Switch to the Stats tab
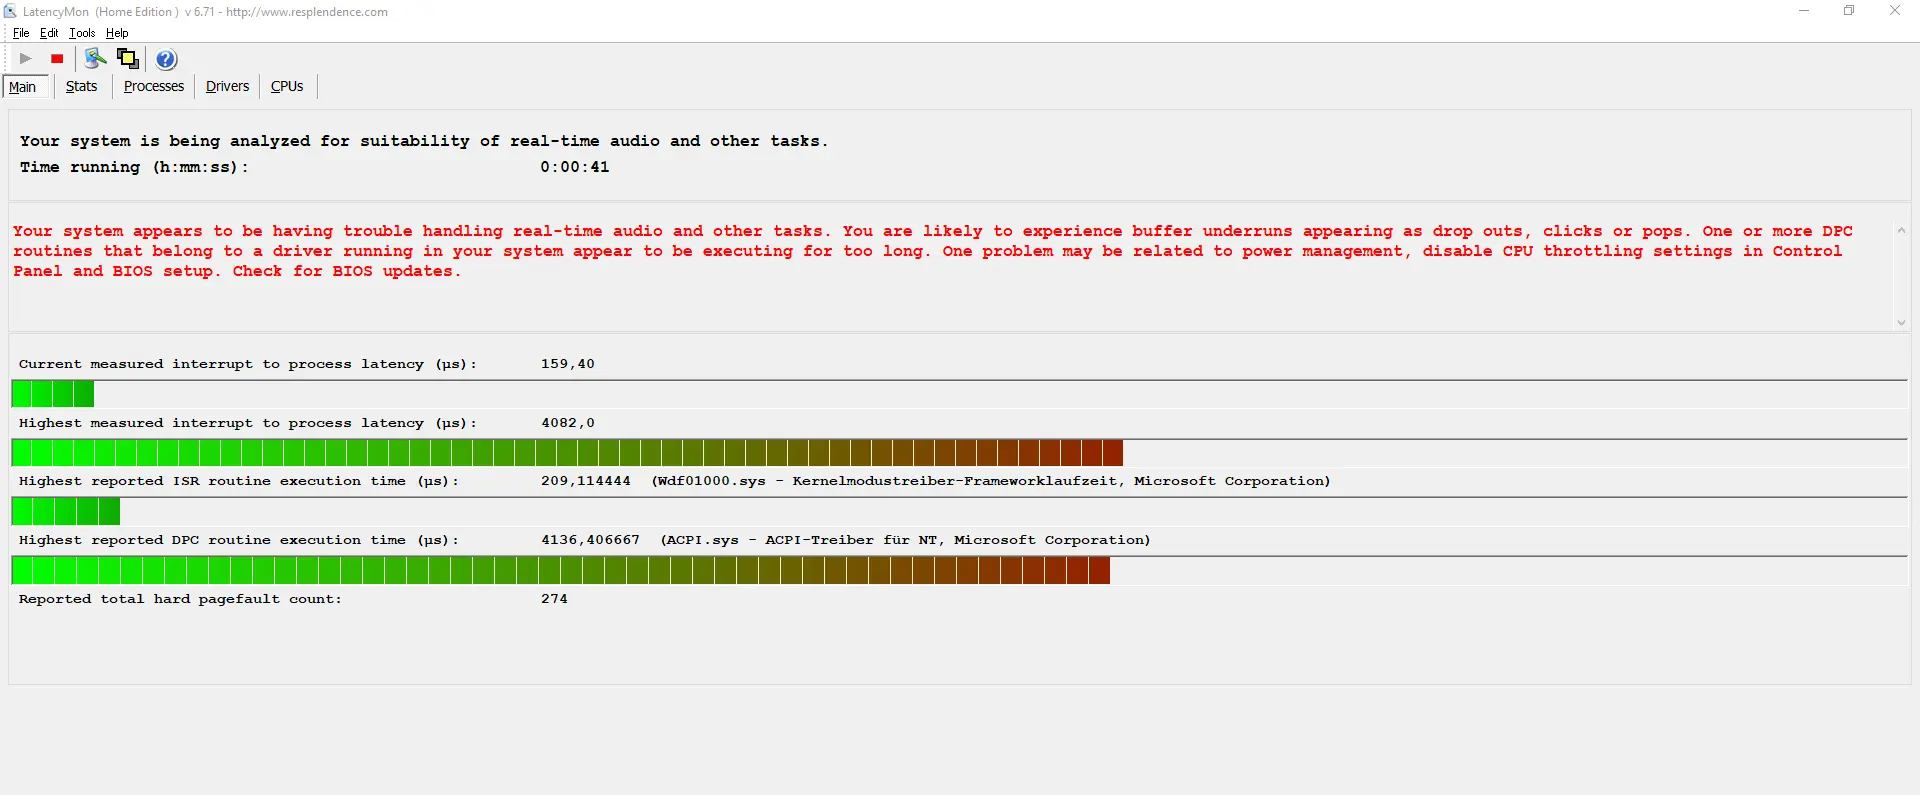1920x795 pixels. click(81, 87)
